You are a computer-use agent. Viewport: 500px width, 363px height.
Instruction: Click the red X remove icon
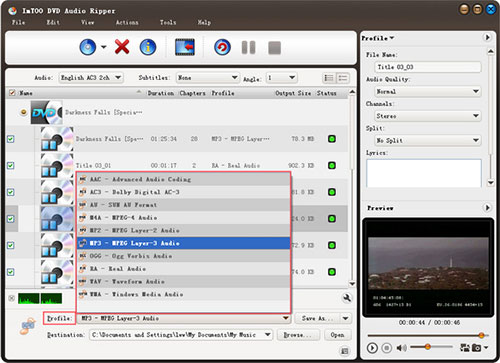pos(122,47)
